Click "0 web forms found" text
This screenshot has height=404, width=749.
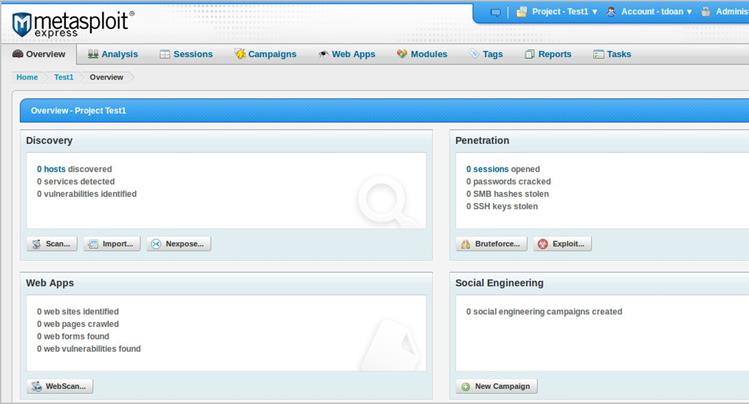click(x=73, y=336)
